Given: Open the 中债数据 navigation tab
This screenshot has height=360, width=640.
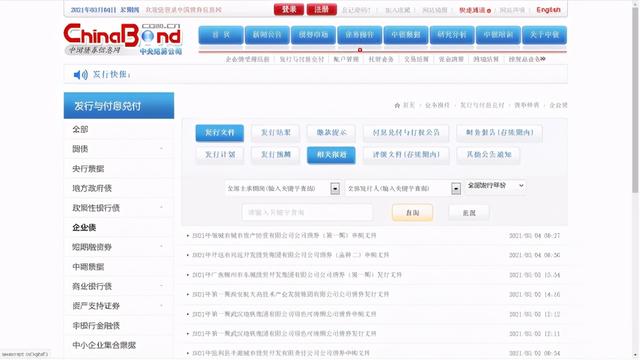Looking at the screenshot, I should [406, 35].
